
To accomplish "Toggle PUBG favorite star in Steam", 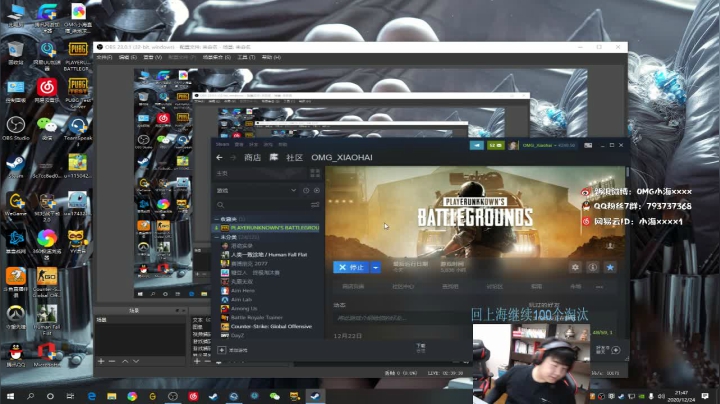I will (610, 267).
